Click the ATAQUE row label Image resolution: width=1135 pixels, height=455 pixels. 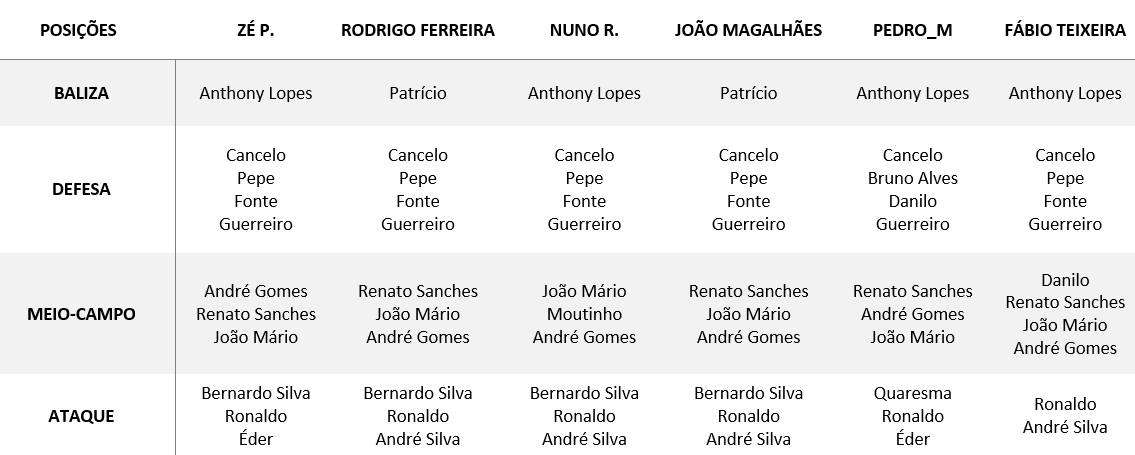coord(81,416)
